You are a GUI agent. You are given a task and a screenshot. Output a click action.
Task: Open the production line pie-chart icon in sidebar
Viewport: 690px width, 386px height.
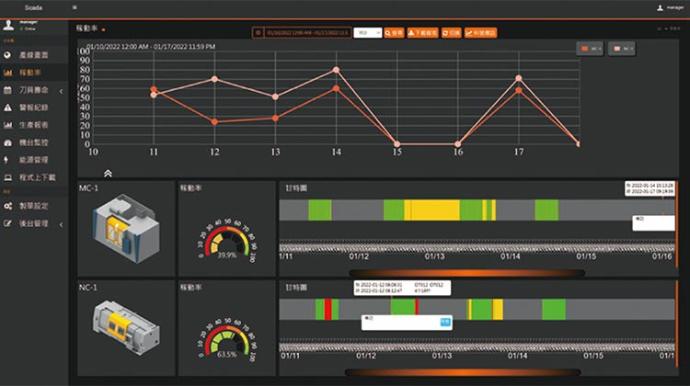click(x=7, y=55)
